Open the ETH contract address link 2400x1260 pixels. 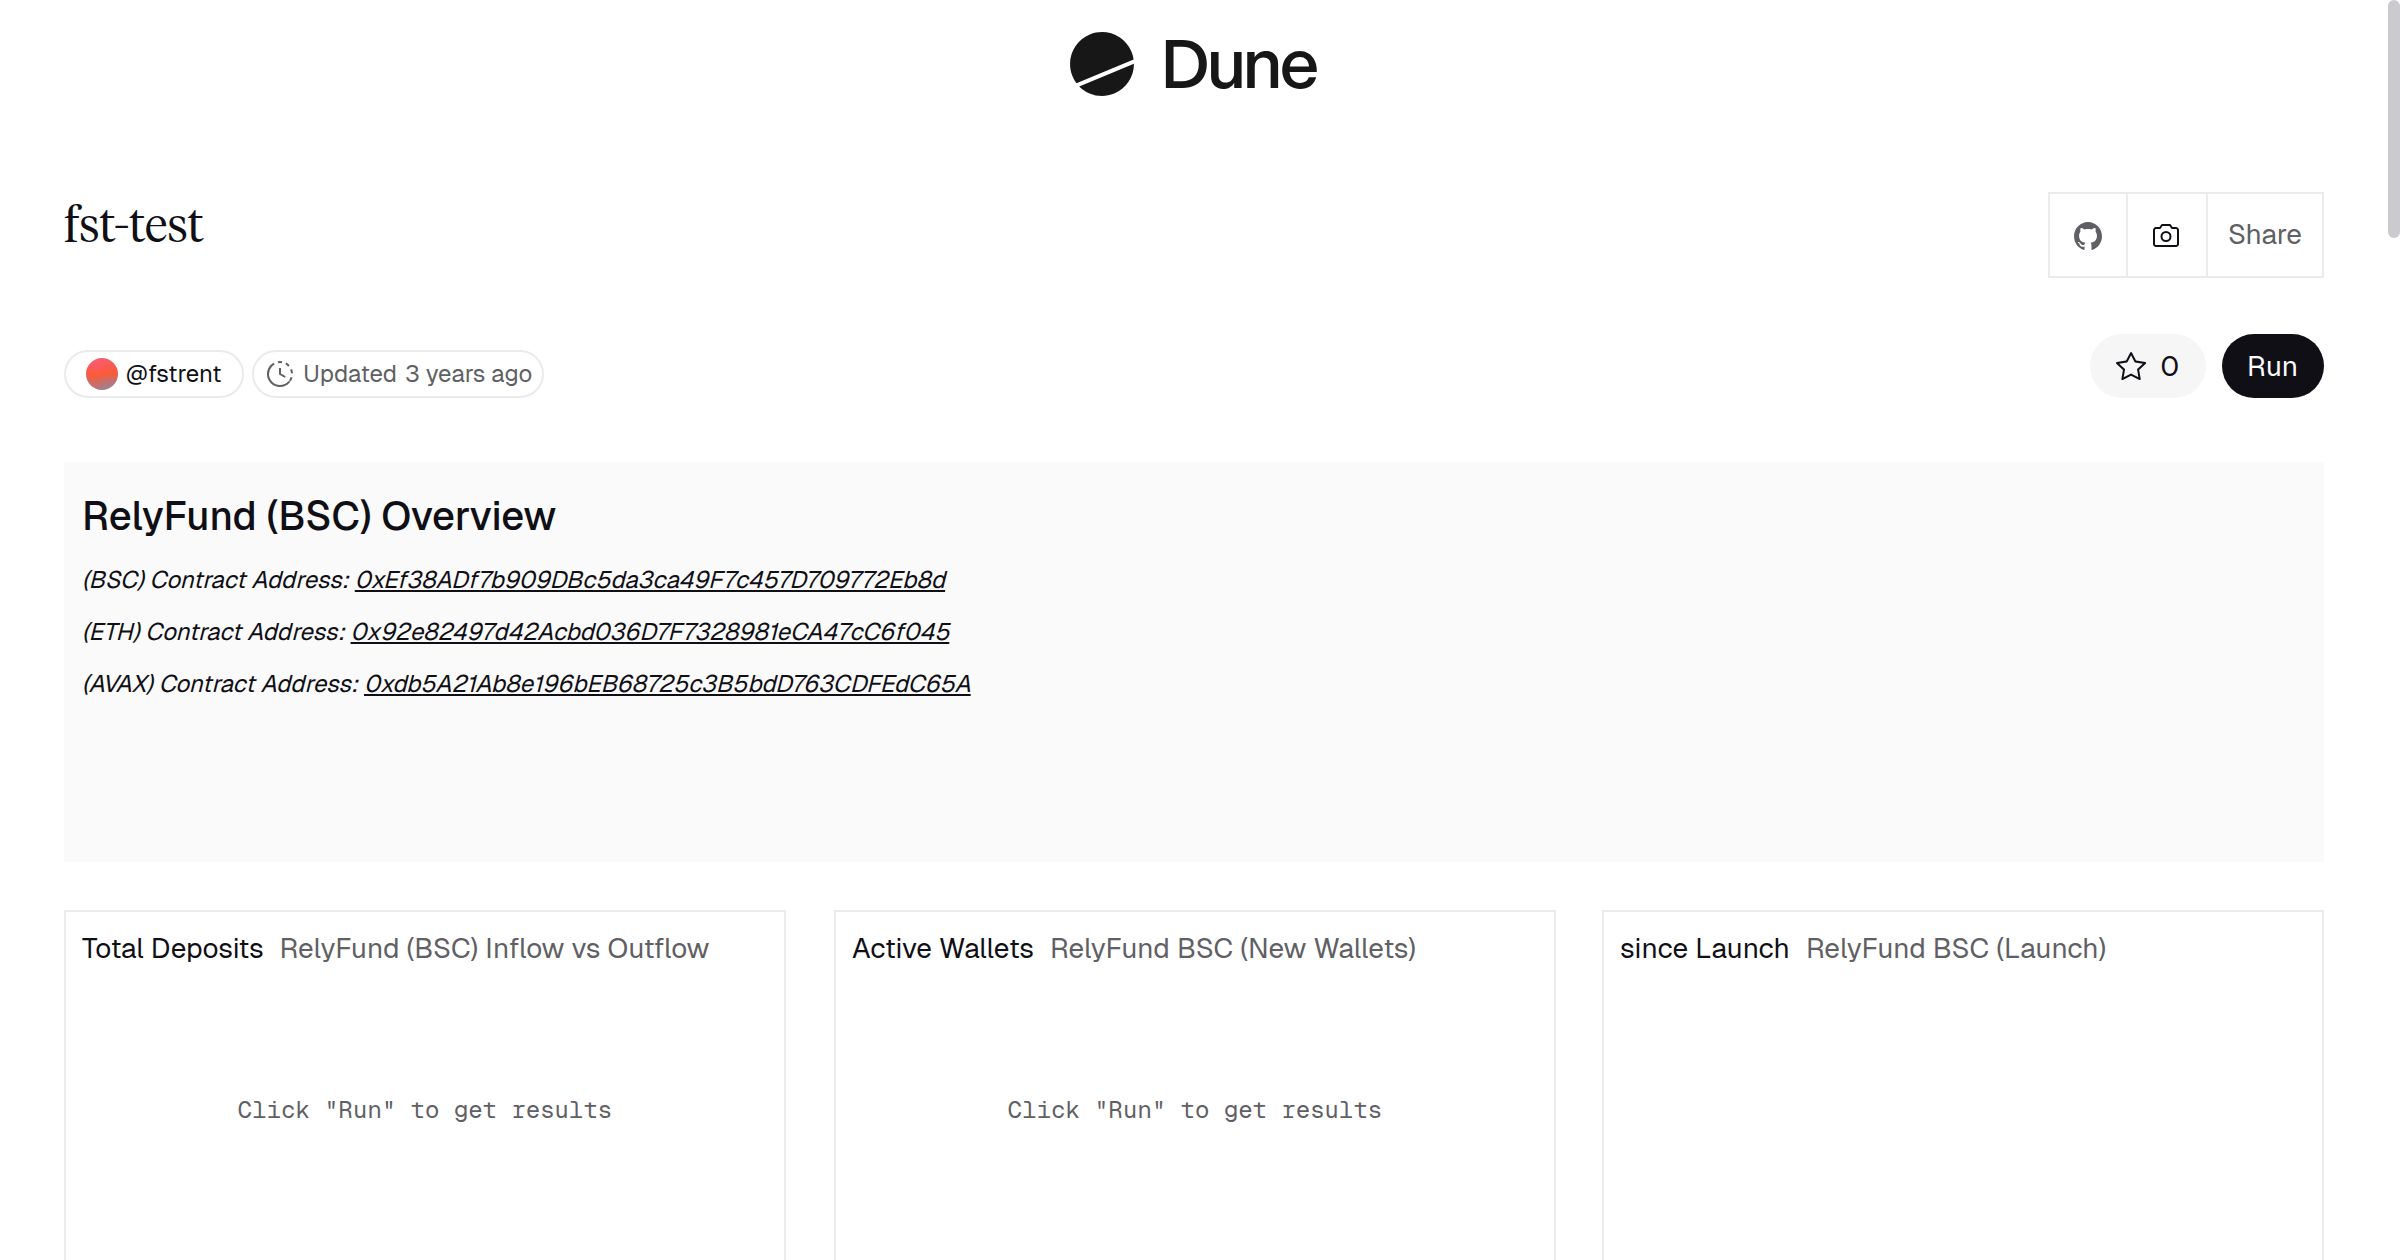click(x=650, y=632)
